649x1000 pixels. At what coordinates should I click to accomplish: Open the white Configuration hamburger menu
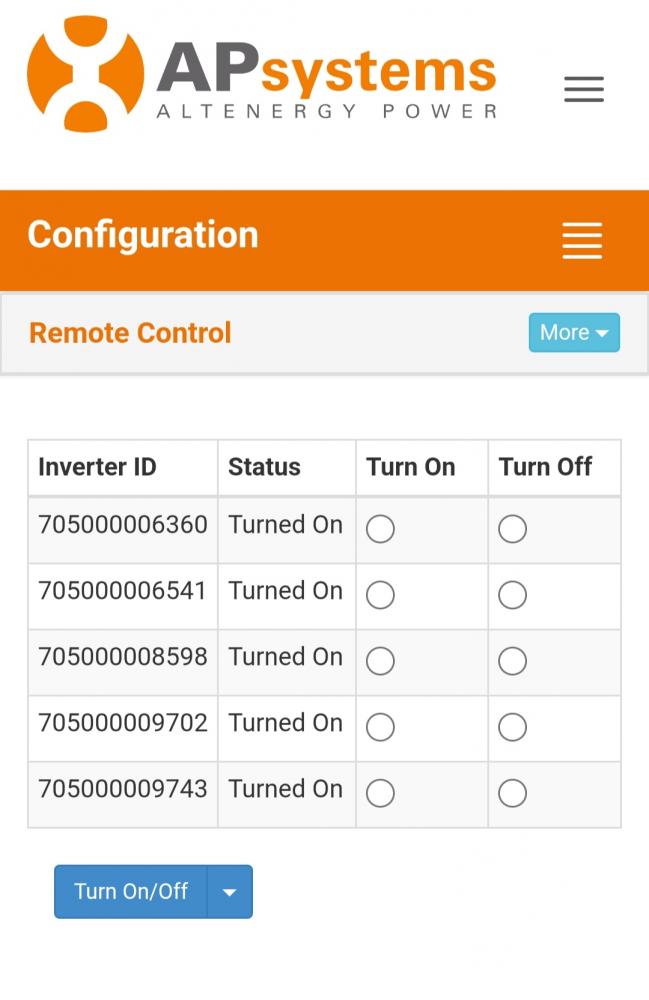pyautogui.click(x=582, y=240)
